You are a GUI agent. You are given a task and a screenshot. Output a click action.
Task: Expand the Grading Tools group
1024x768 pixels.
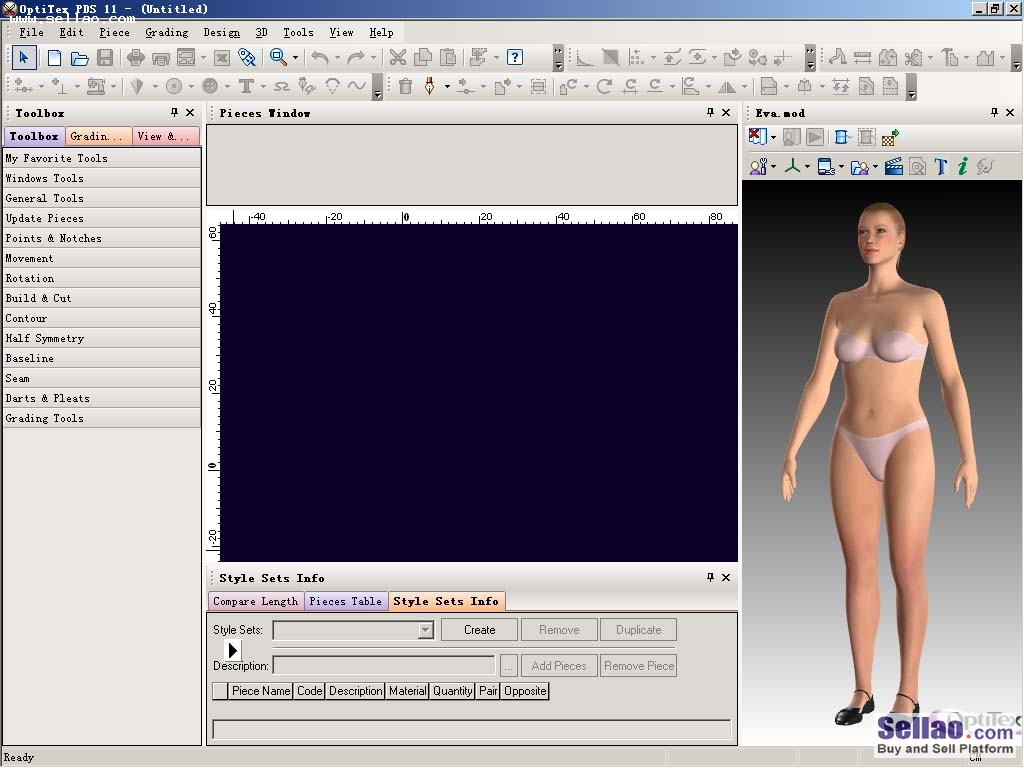coord(101,418)
